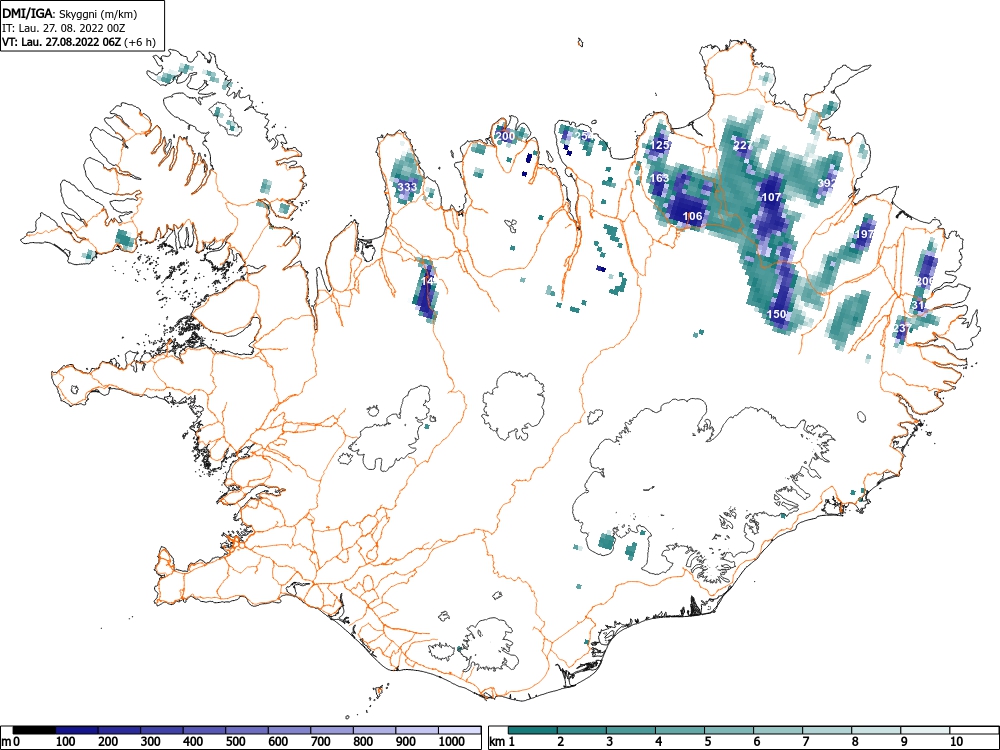This screenshot has height=750, width=1000.
Task: Click the 237 visibility label on the map
Action: (x=902, y=328)
